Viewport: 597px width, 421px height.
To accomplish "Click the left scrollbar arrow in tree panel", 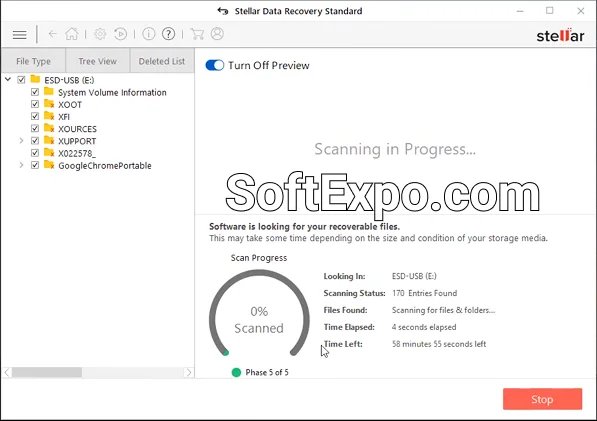I will [x=7, y=372].
